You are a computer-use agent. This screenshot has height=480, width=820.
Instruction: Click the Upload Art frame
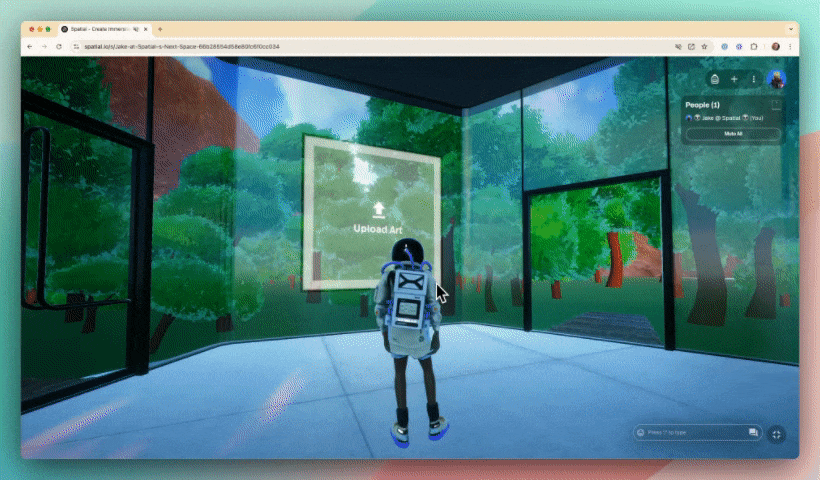coord(372,212)
